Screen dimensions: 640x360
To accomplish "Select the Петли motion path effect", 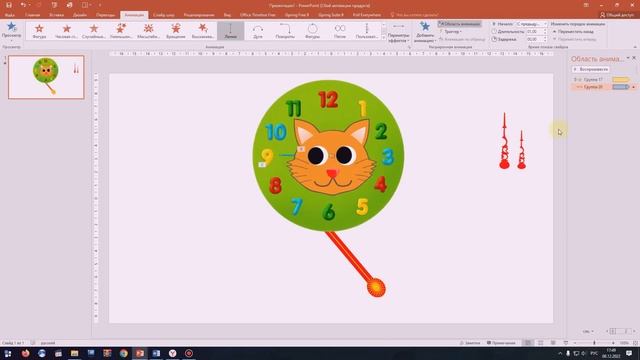I will point(340,31).
